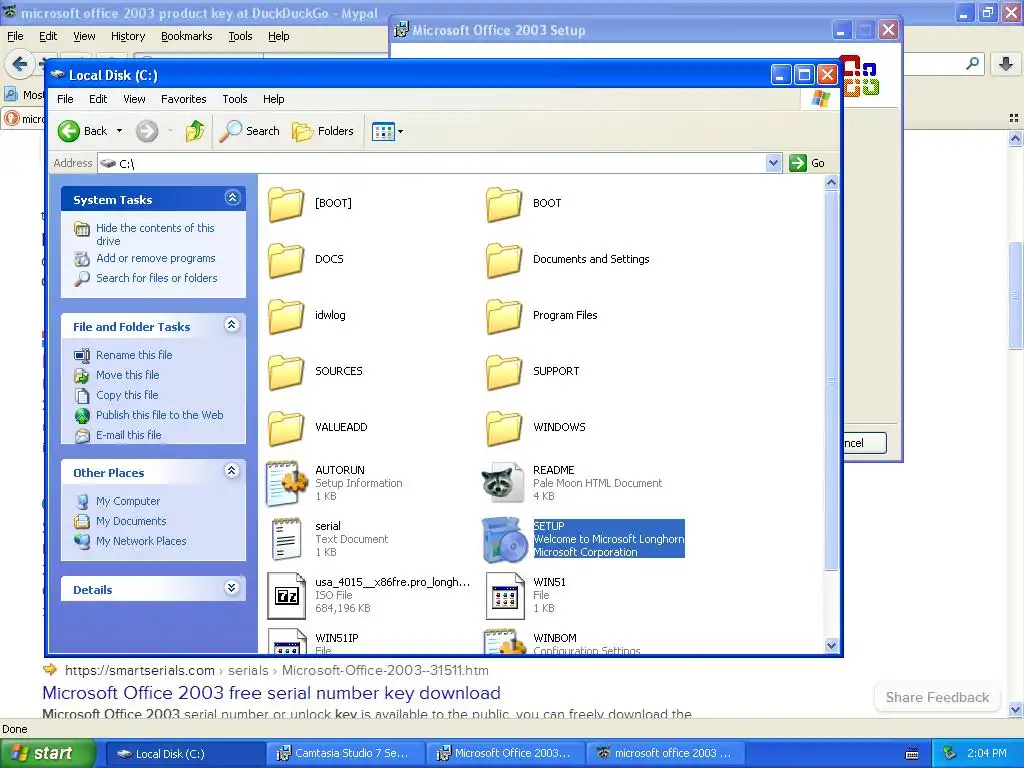Click Copy this file task

click(127, 395)
